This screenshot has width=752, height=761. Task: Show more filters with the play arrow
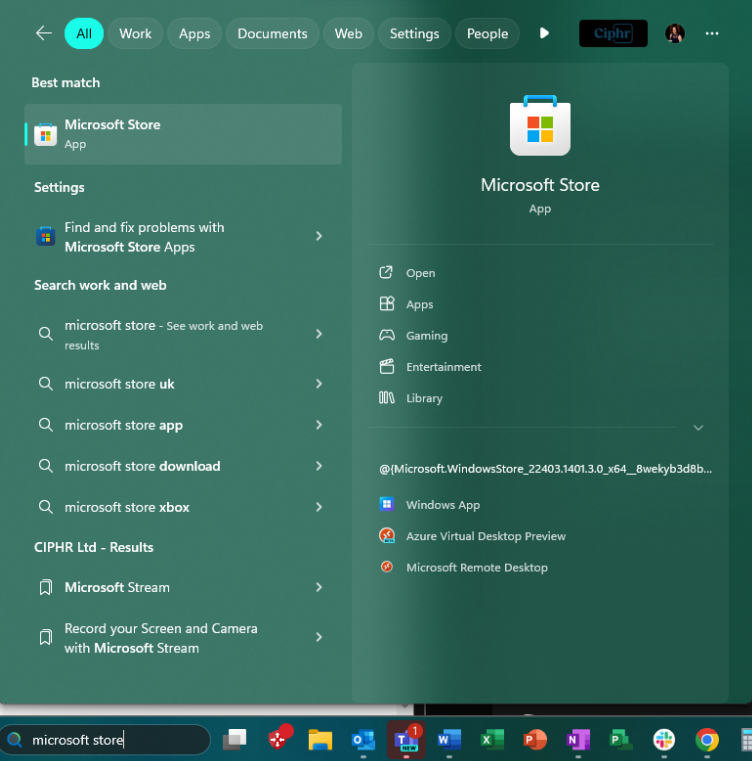click(x=544, y=33)
